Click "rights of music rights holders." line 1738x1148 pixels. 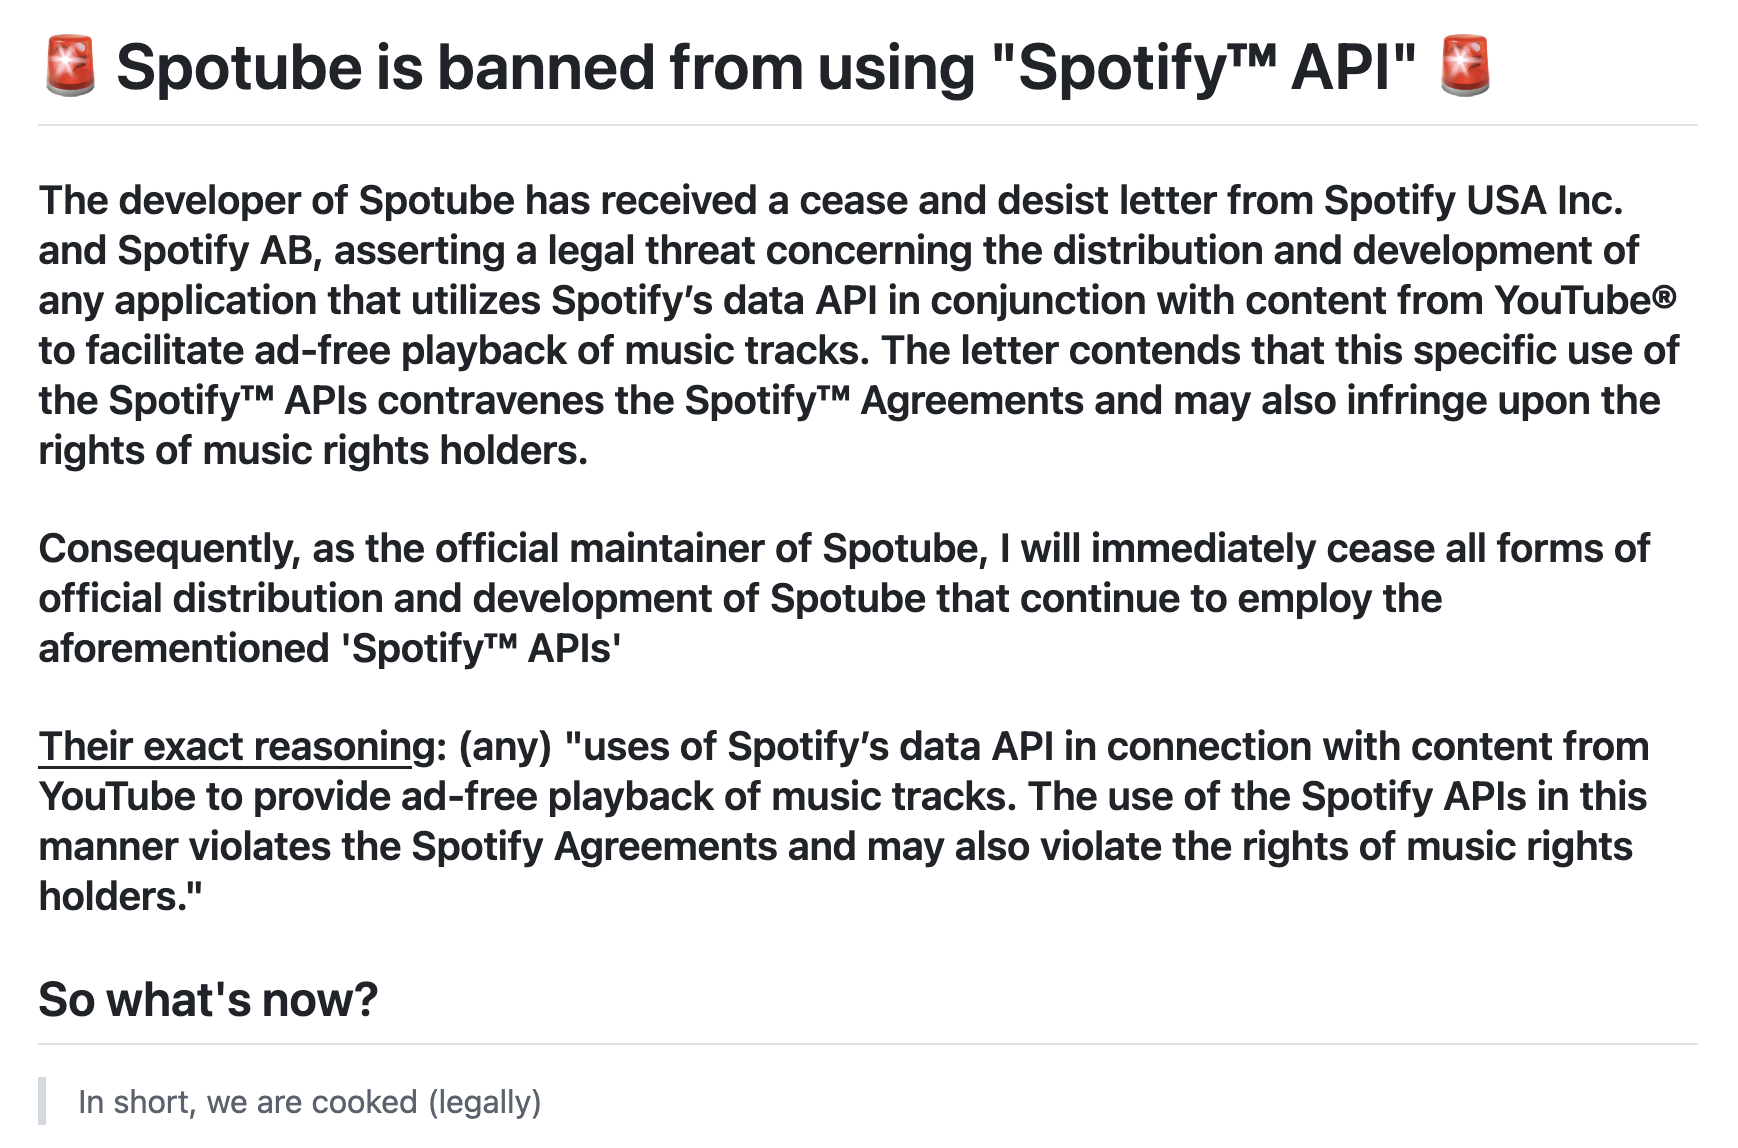point(313,451)
